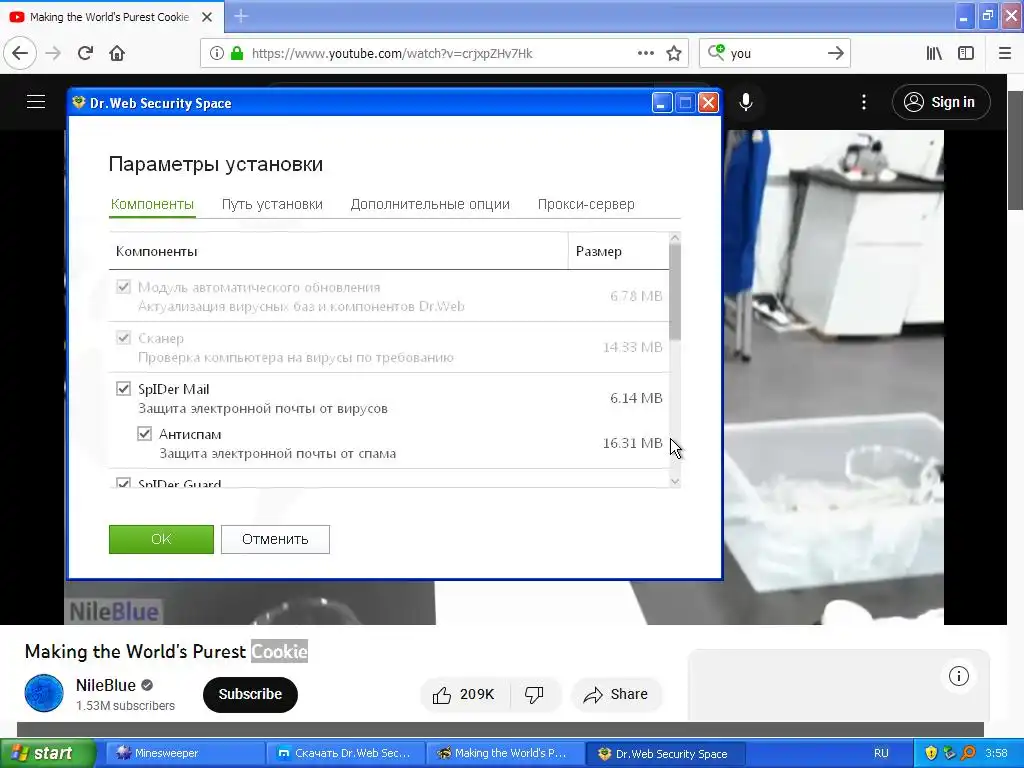Click the search engine magnifier icon
Image resolution: width=1024 pixels, height=768 pixels.
(x=716, y=53)
